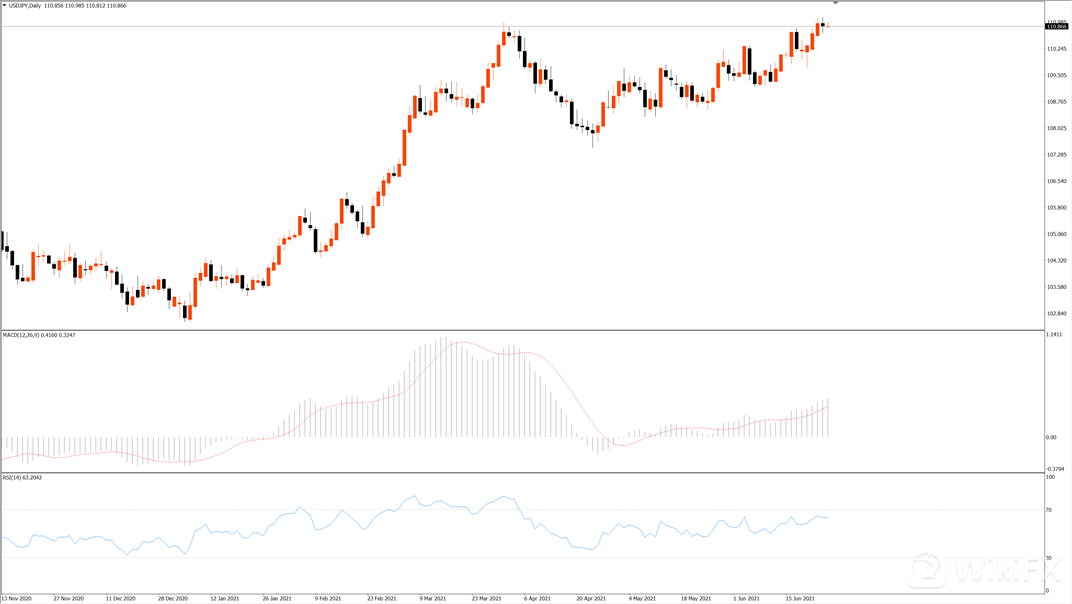Screen dimensions: 1072x604
Task: Click the 108.765 price level on axis
Action: point(1056,101)
